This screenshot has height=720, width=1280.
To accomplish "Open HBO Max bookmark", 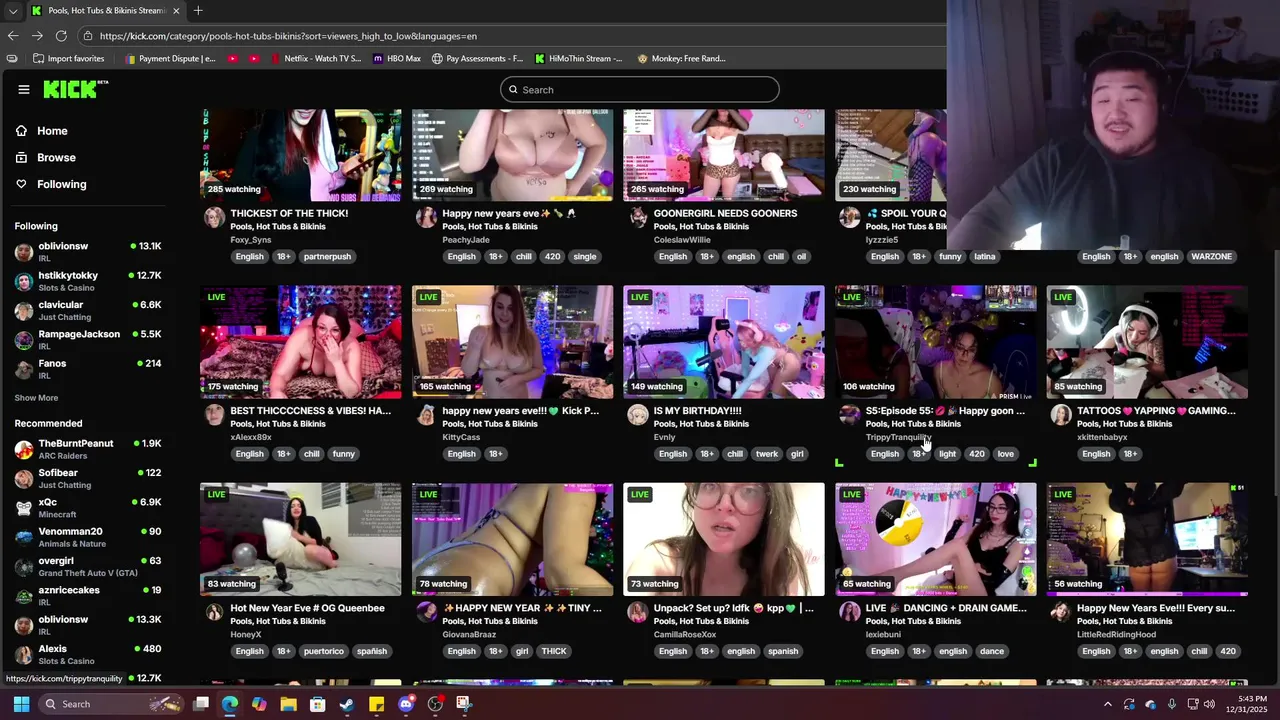I will click(x=397, y=58).
